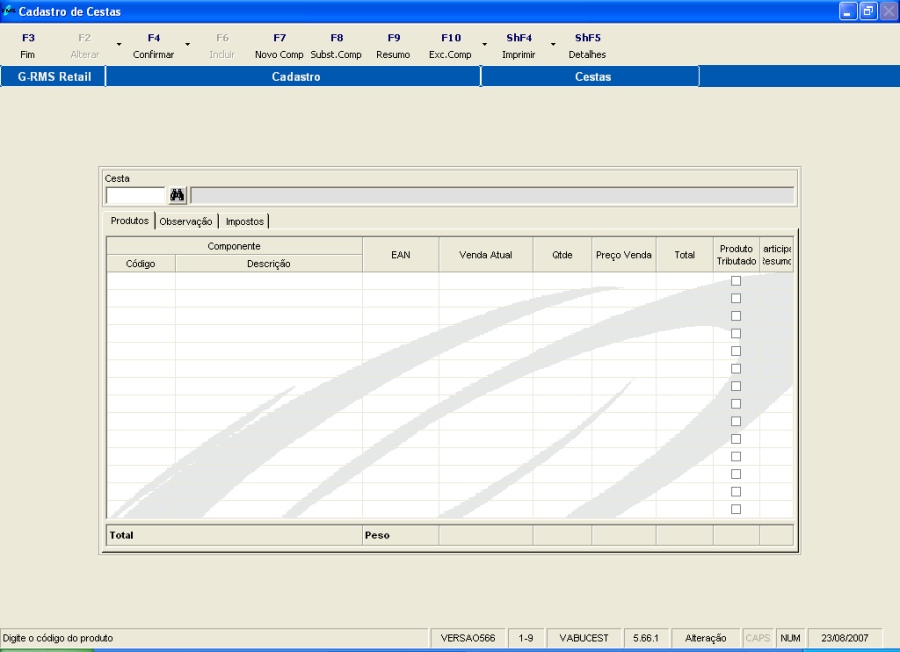Viewport: 900px width, 652px height.
Task: Click the Descrição column header
Action: 269,263
